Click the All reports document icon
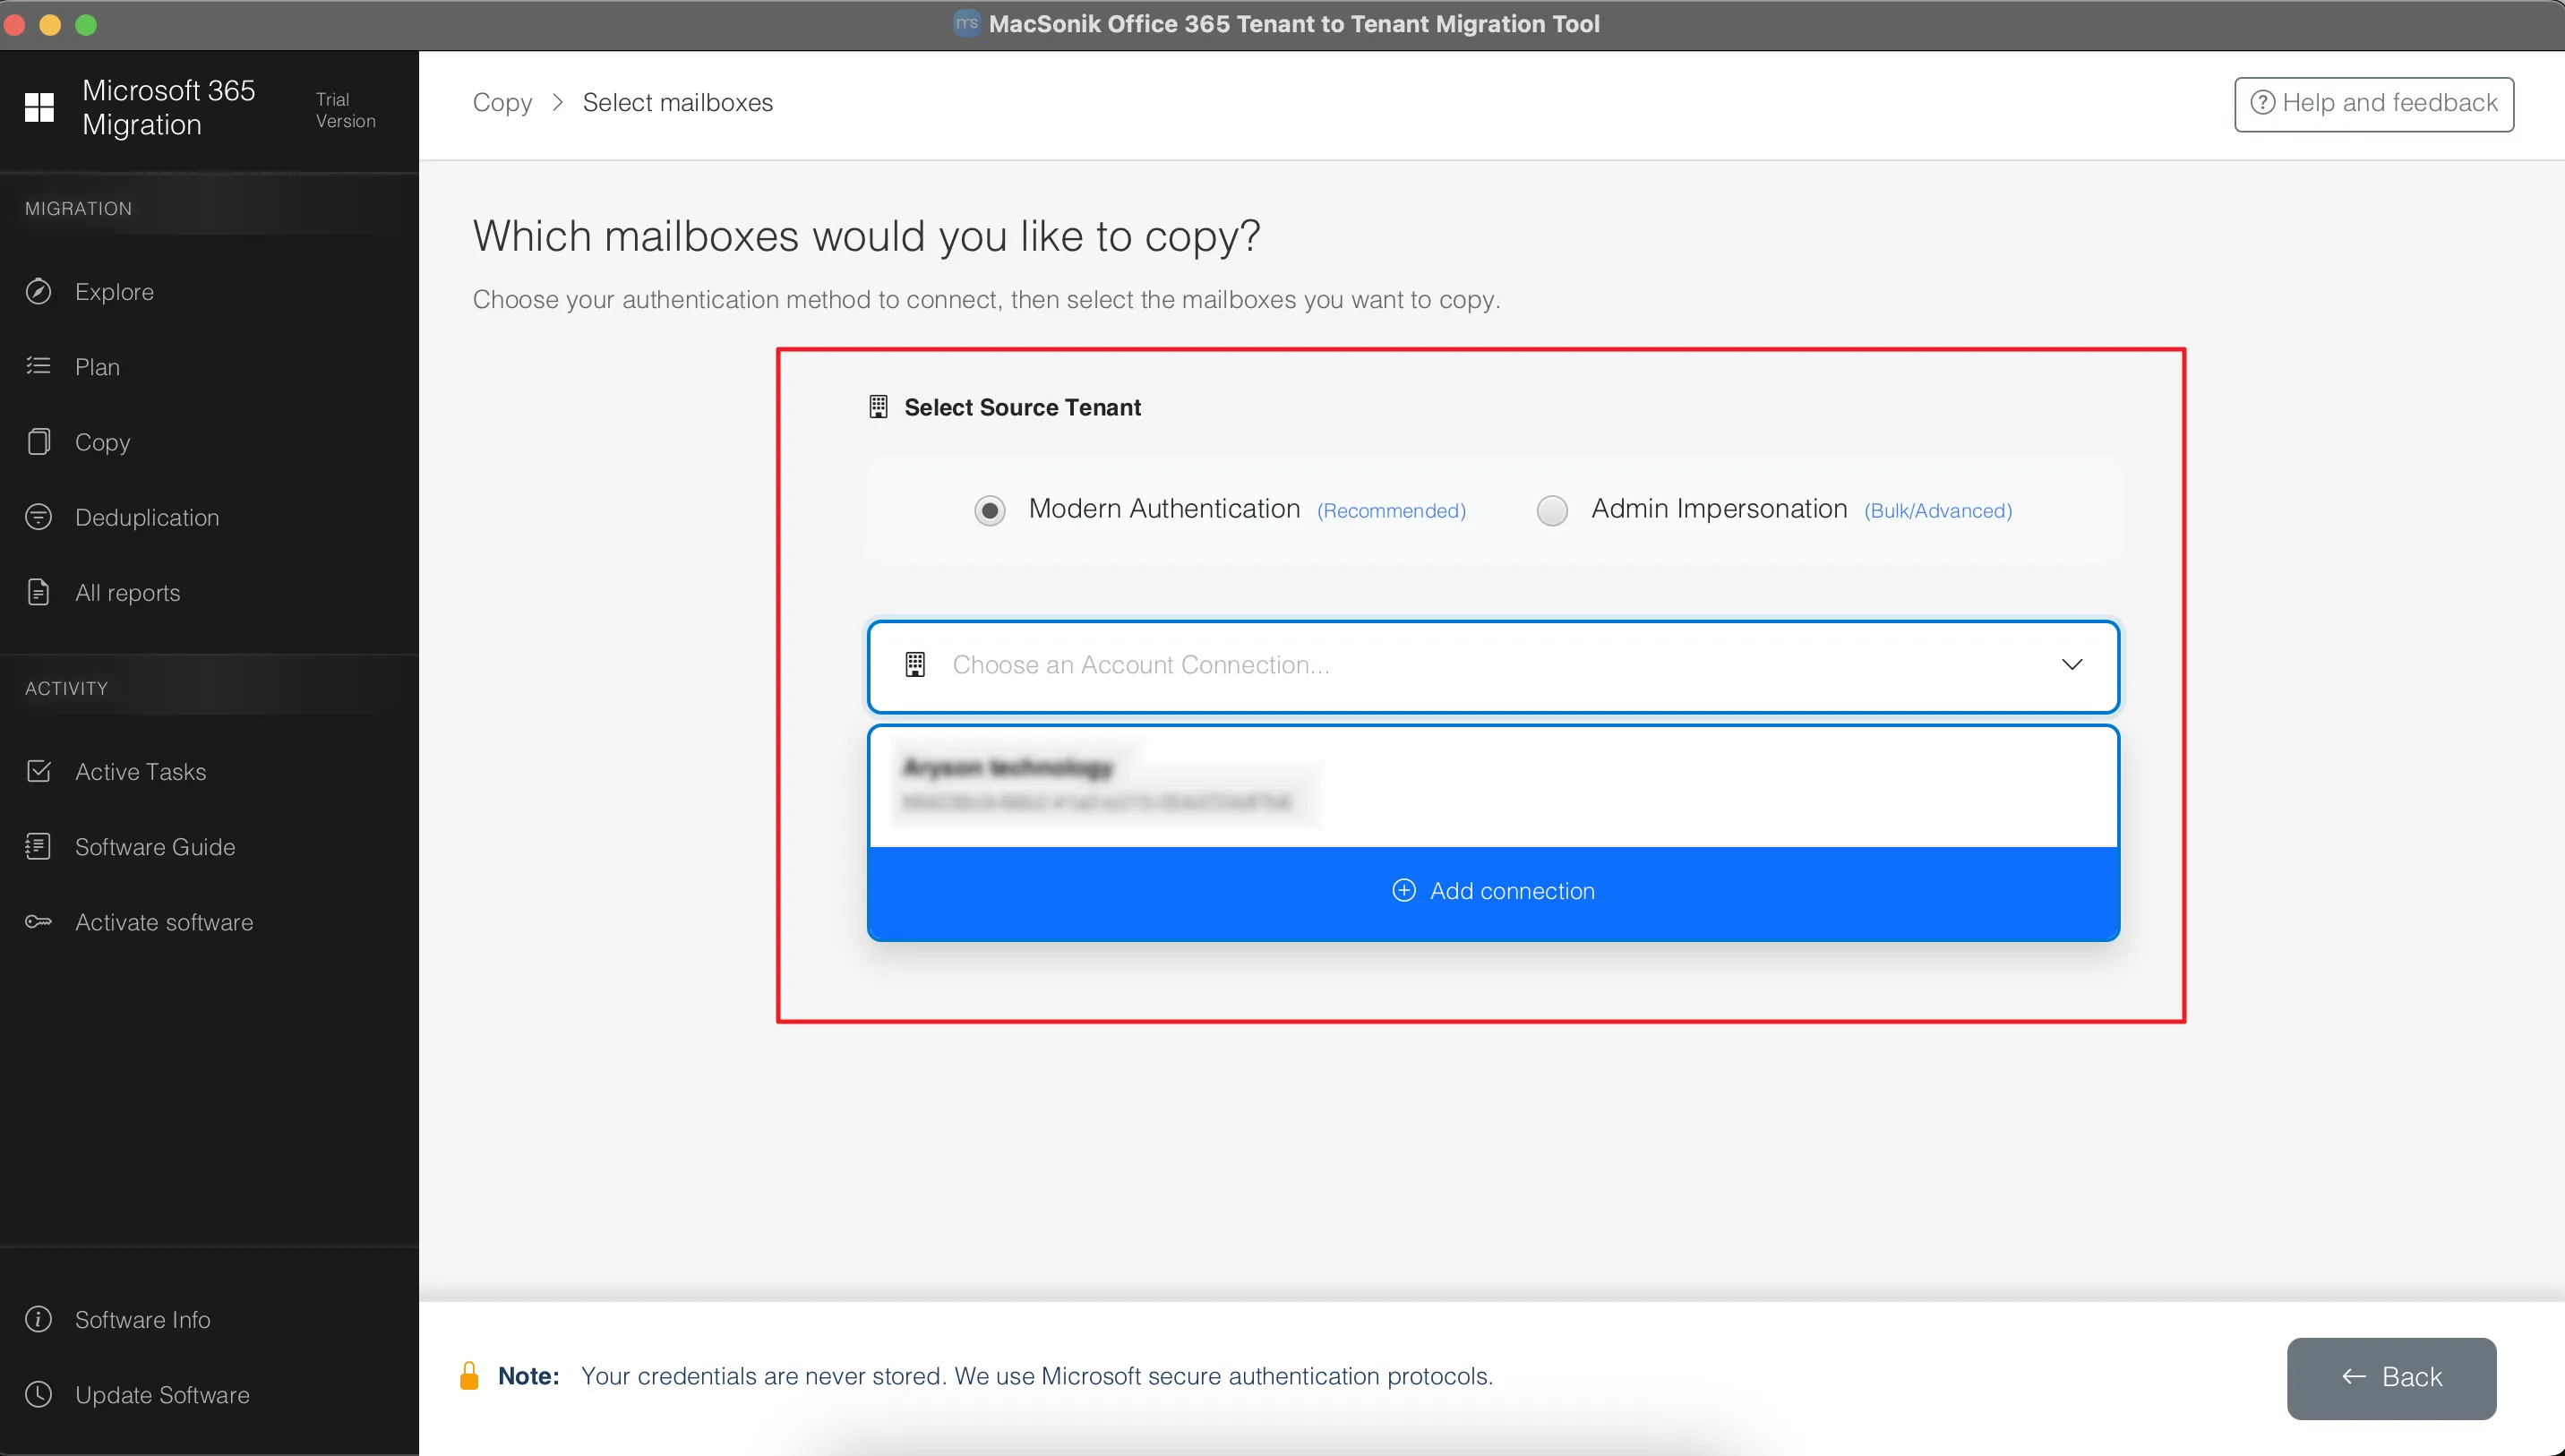This screenshot has height=1456, width=2565. [x=38, y=592]
